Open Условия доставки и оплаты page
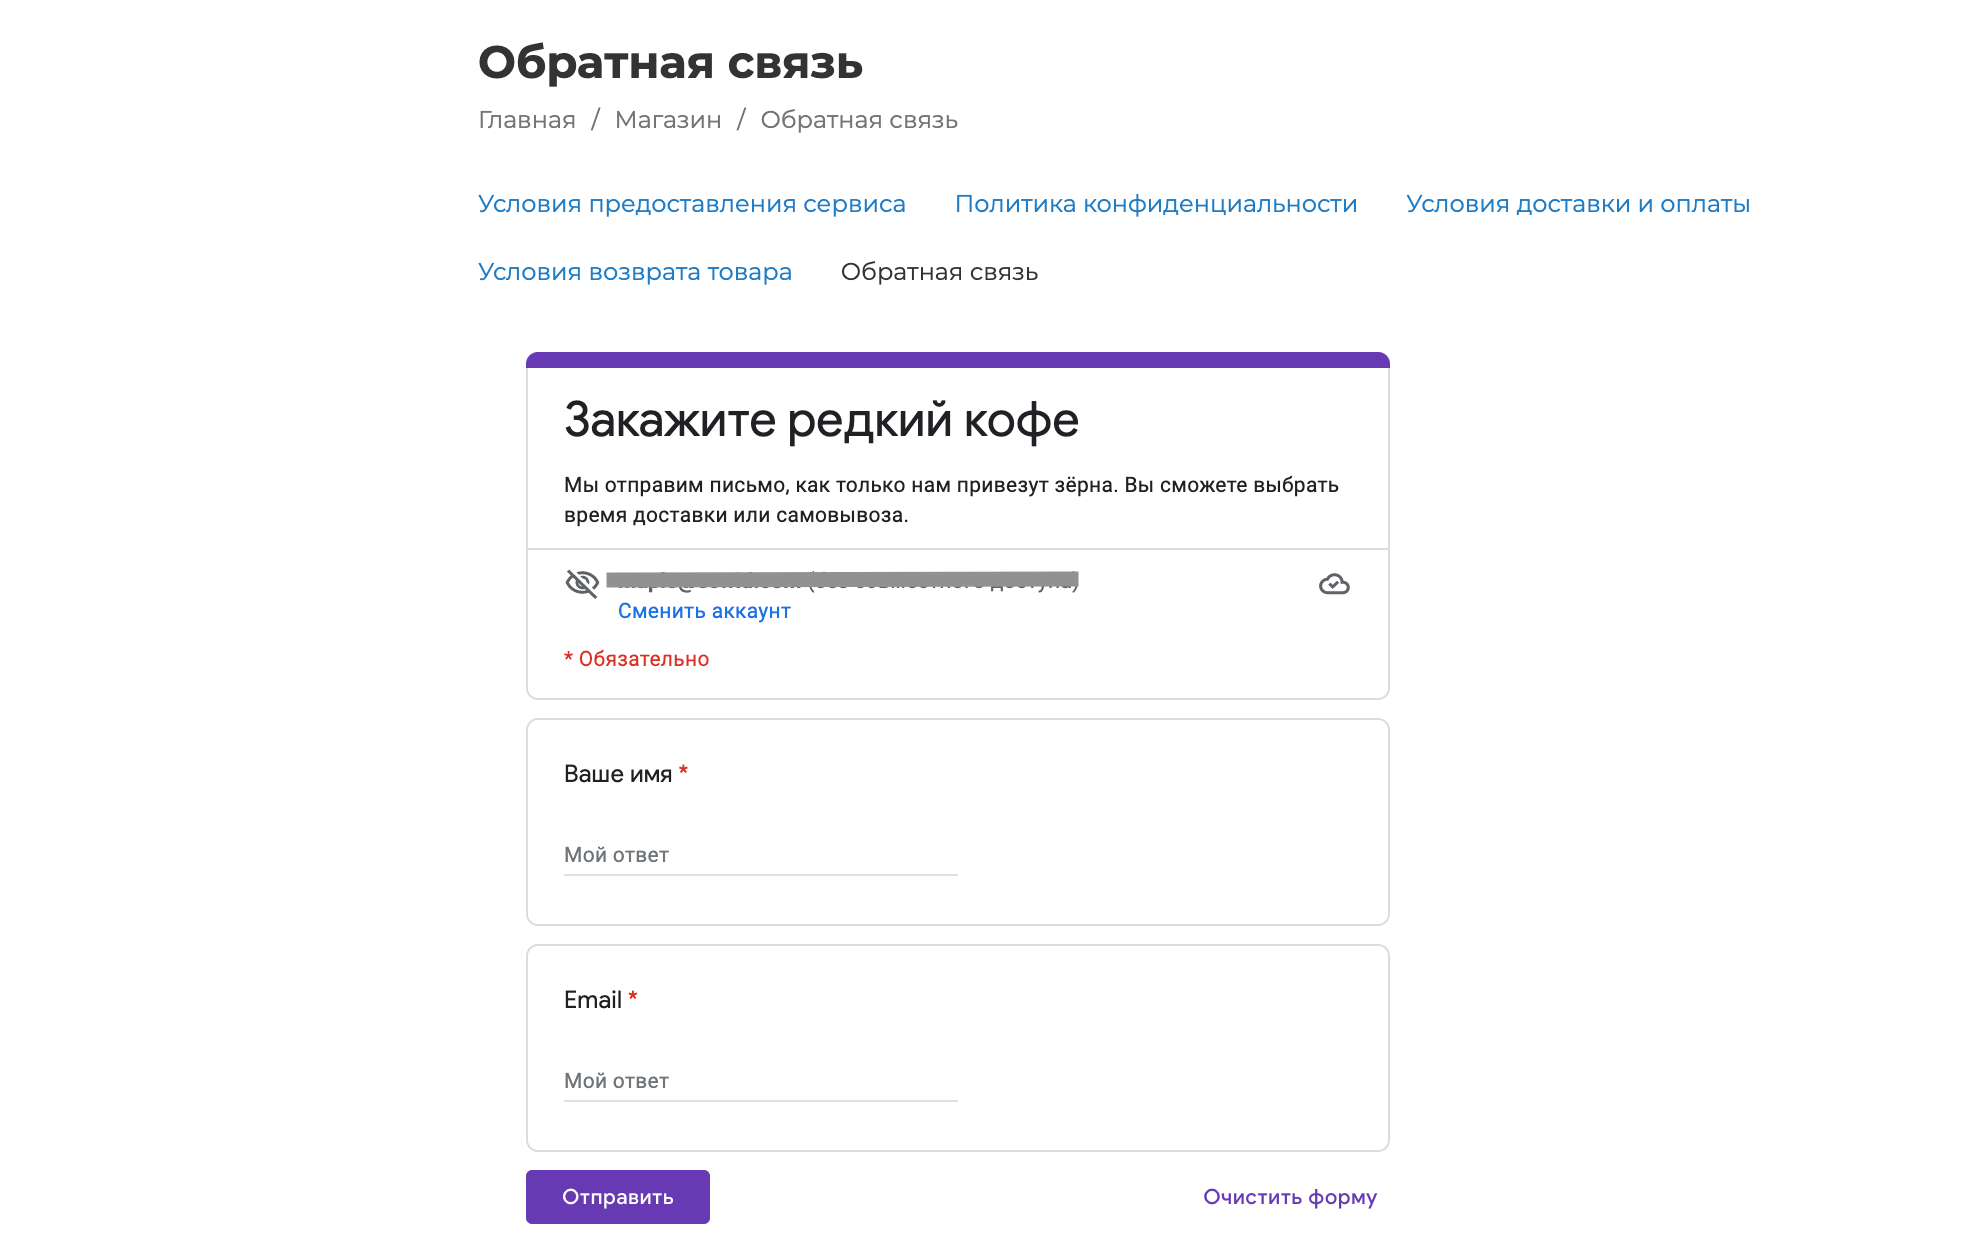 [1578, 204]
